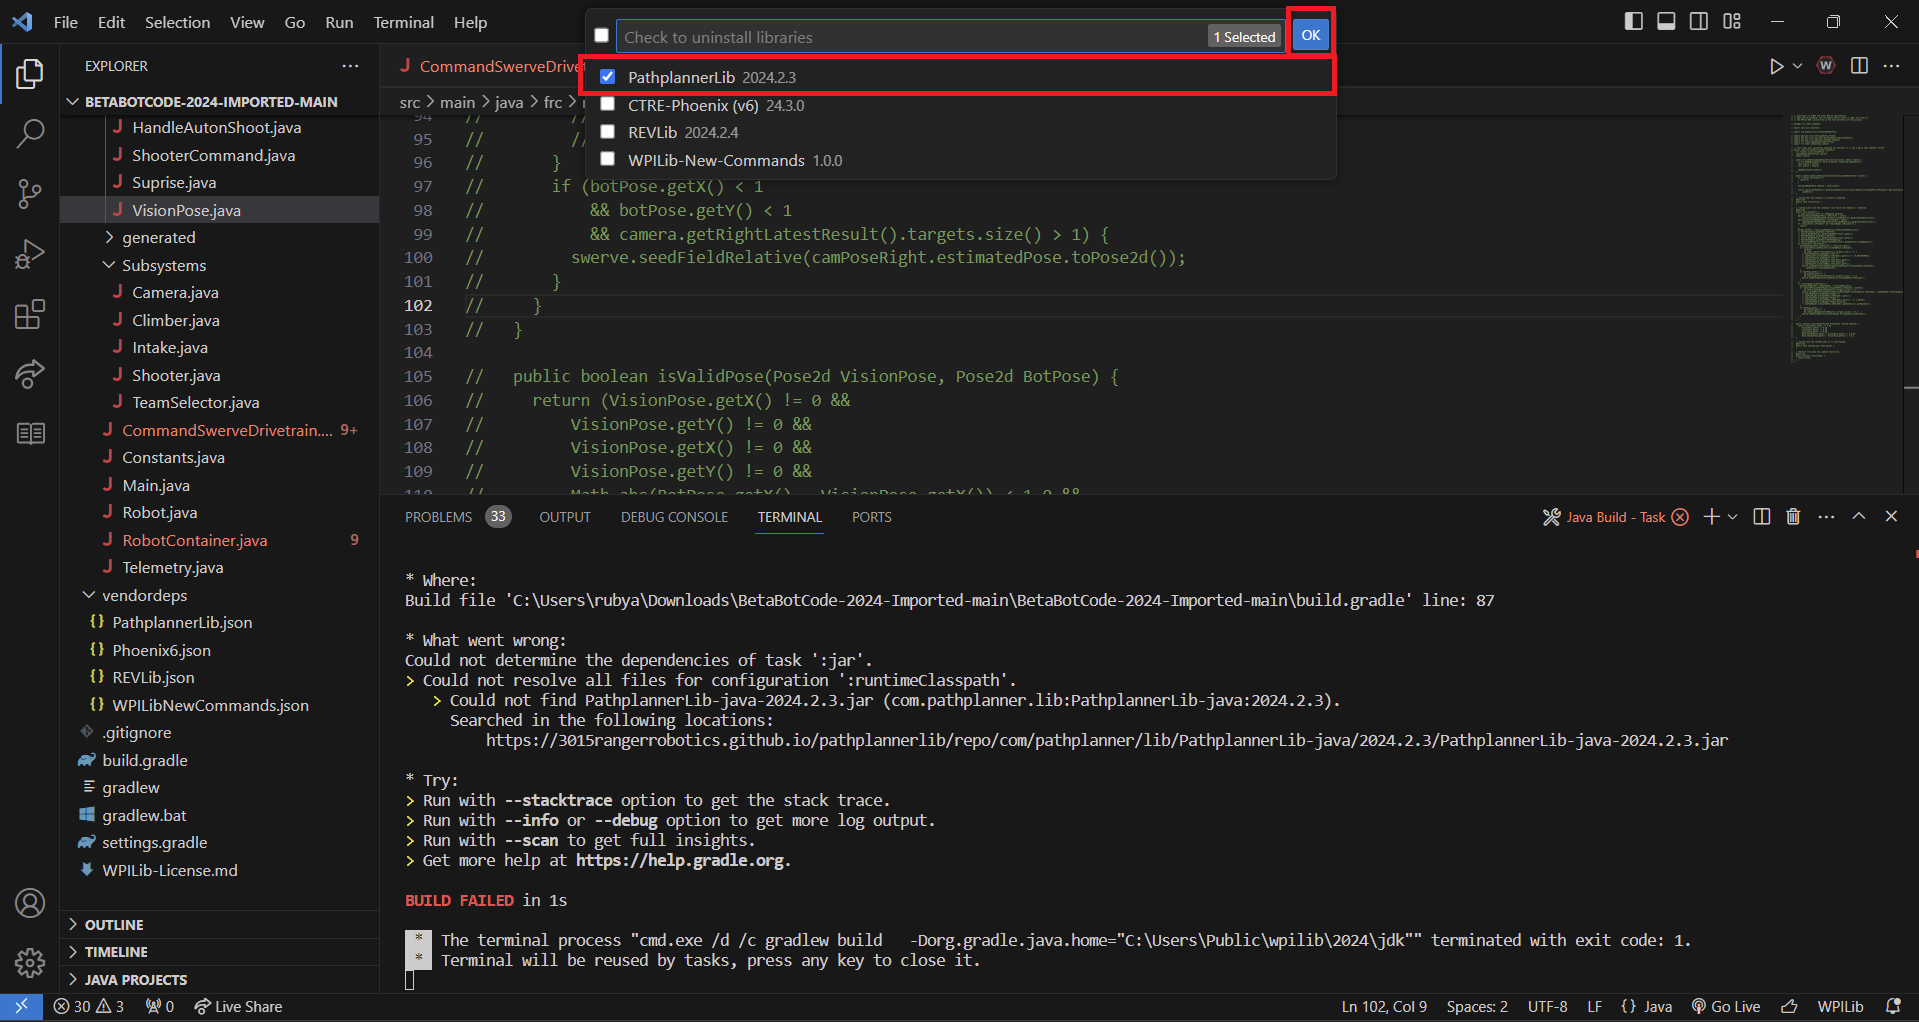Toggle the select-all libraries checkbox
This screenshot has height=1022, width=1919.
(x=601, y=35)
